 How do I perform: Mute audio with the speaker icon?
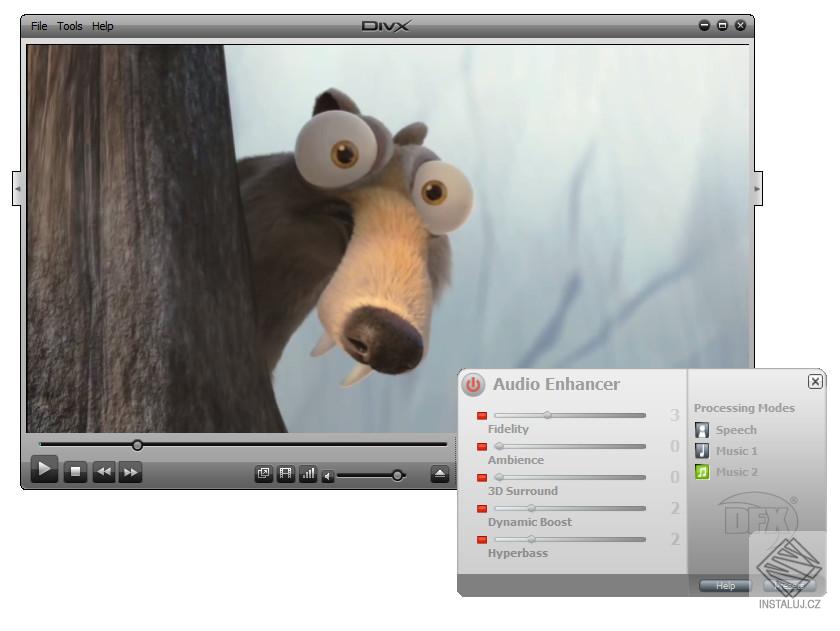click(x=328, y=476)
